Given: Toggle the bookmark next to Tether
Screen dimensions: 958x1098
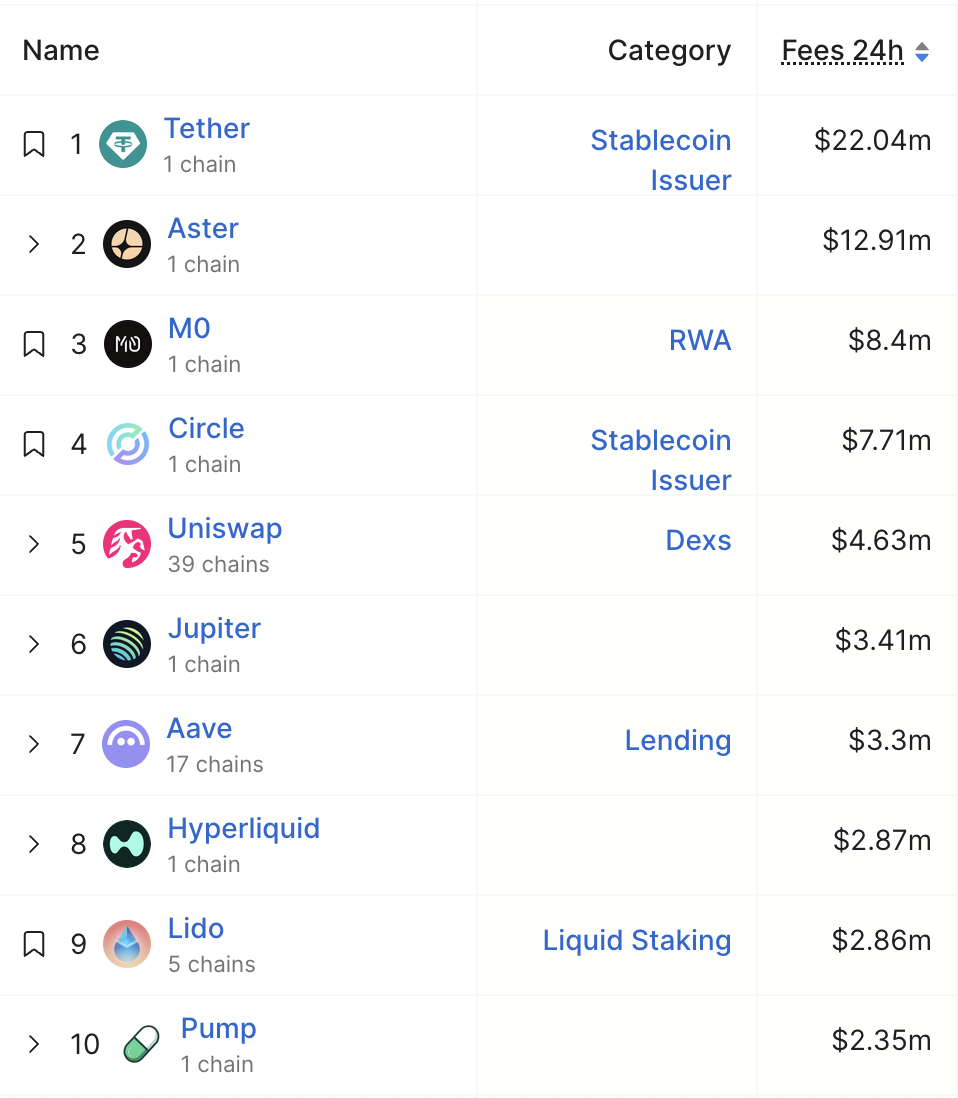Looking at the screenshot, I should coord(33,144).
